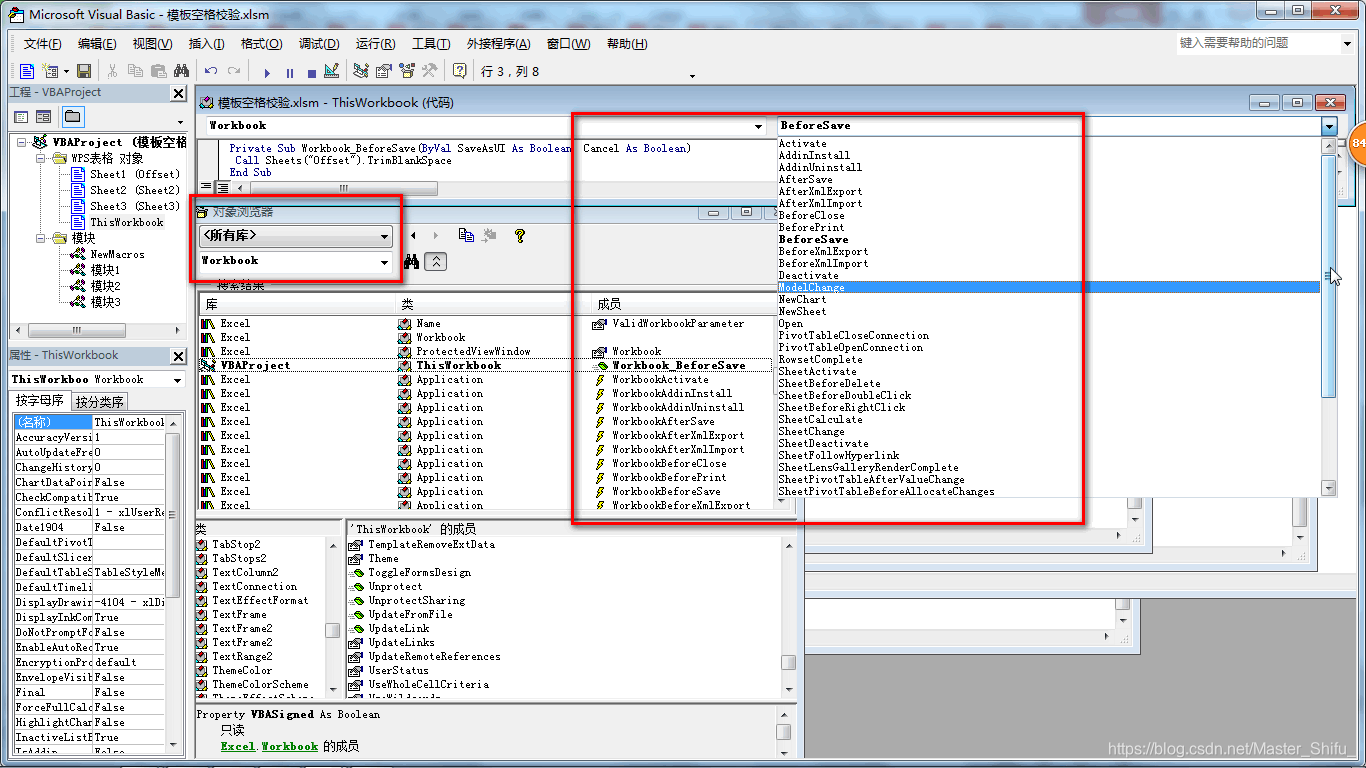Click the Find binoculars icon in the main toolbar

[x=181, y=71]
